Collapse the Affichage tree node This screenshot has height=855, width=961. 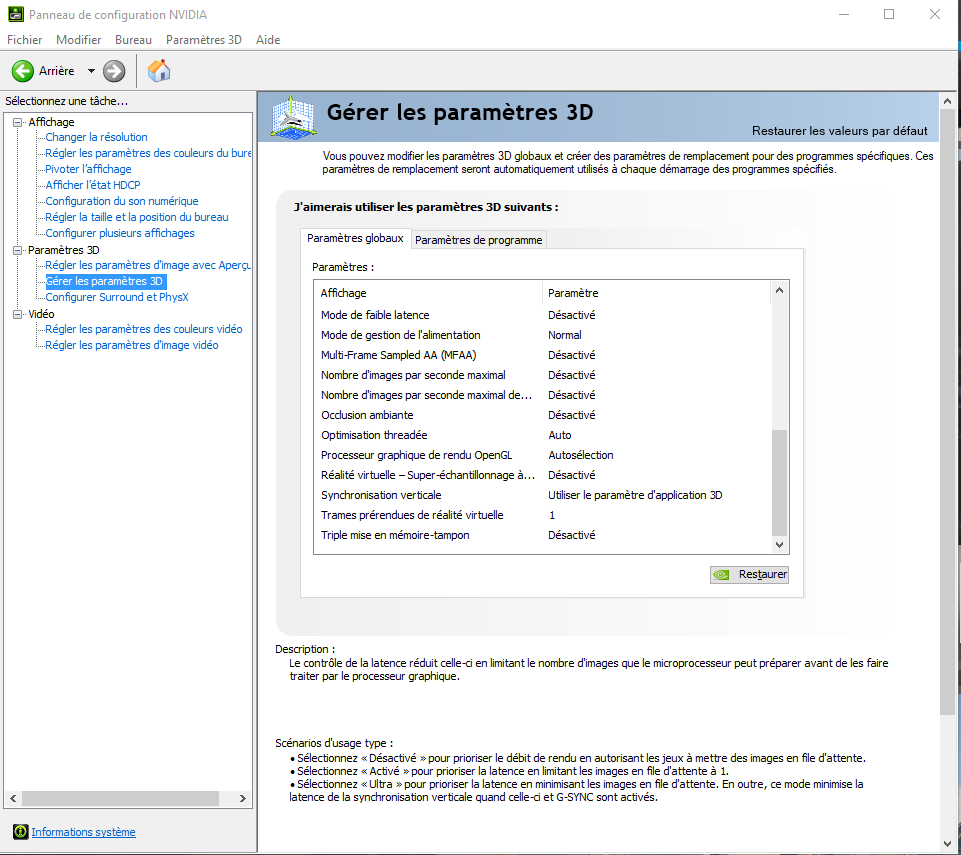[x=17, y=122]
